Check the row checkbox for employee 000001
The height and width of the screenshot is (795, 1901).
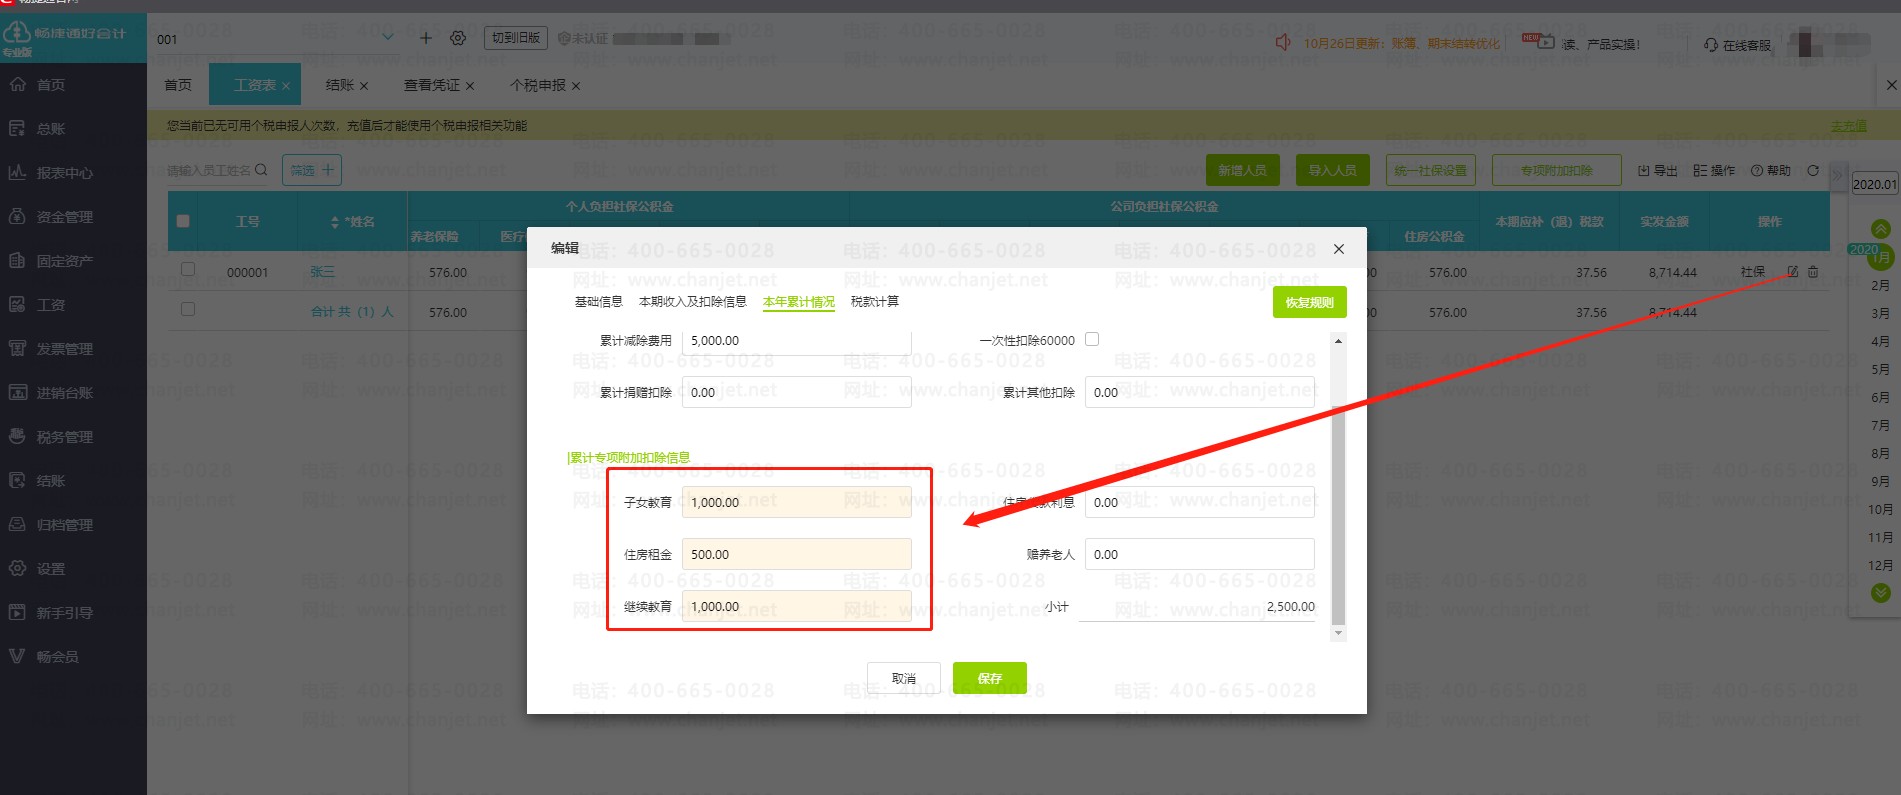(x=188, y=270)
